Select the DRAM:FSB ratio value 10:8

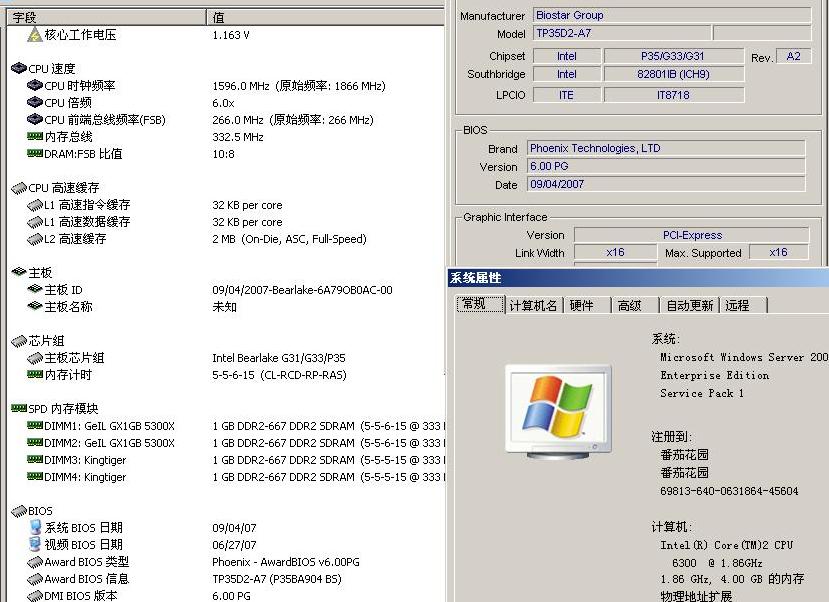click(223, 154)
